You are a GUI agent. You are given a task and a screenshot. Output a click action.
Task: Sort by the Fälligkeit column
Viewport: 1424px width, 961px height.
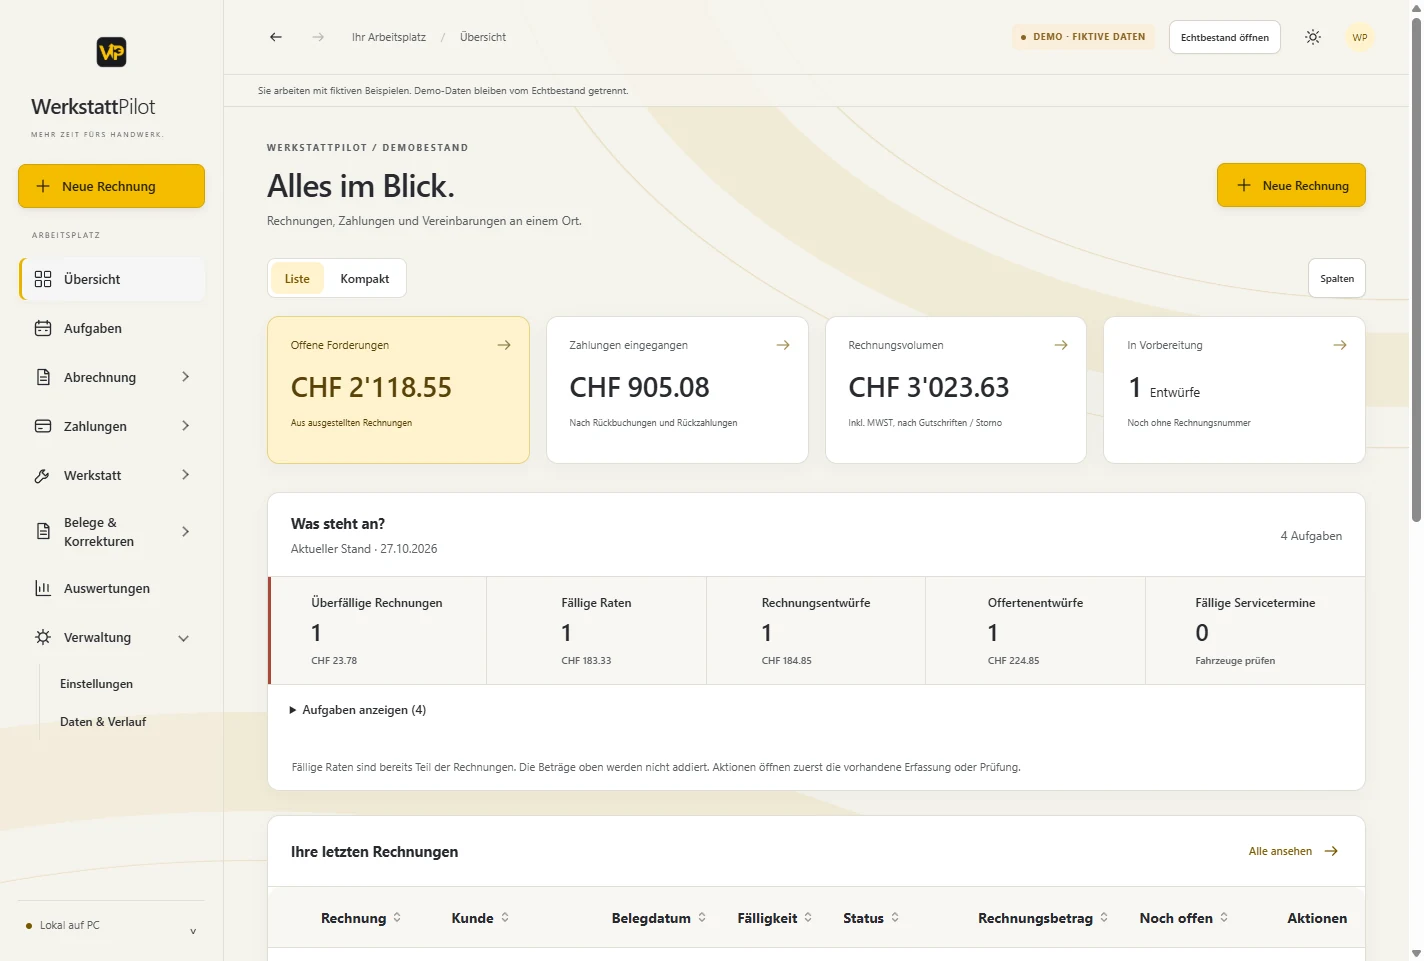click(x=775, y=918)
